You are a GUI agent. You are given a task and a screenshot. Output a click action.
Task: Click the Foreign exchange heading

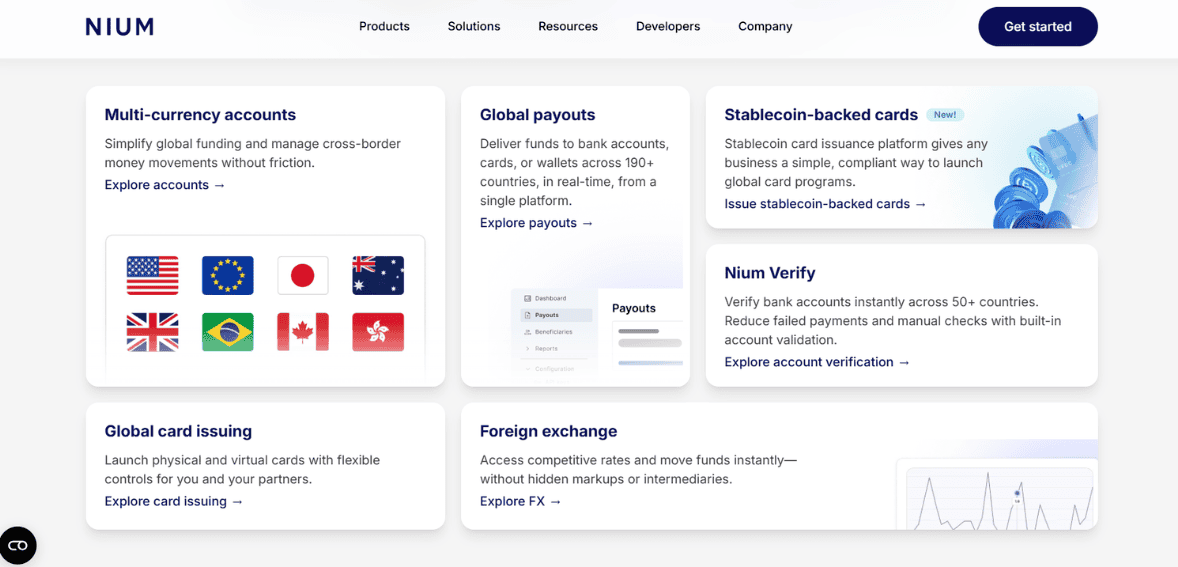coord(548,431)
